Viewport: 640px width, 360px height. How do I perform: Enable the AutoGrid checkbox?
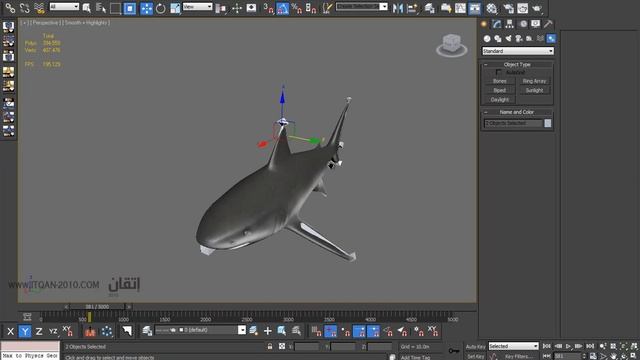point(498,72)
